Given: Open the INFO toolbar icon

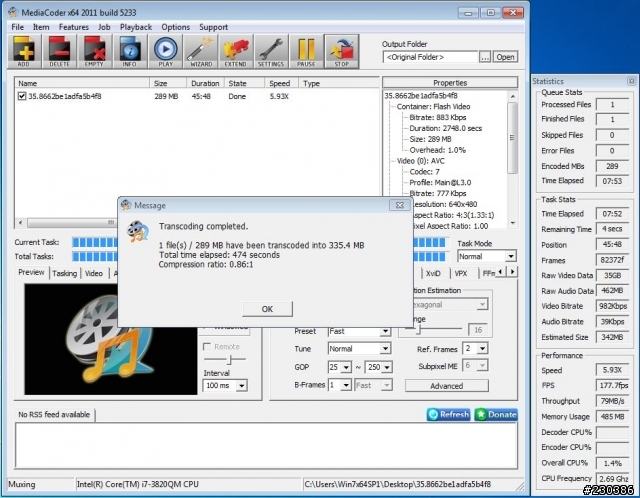Looking at the screenshot, I should click(x=130, y=51).
